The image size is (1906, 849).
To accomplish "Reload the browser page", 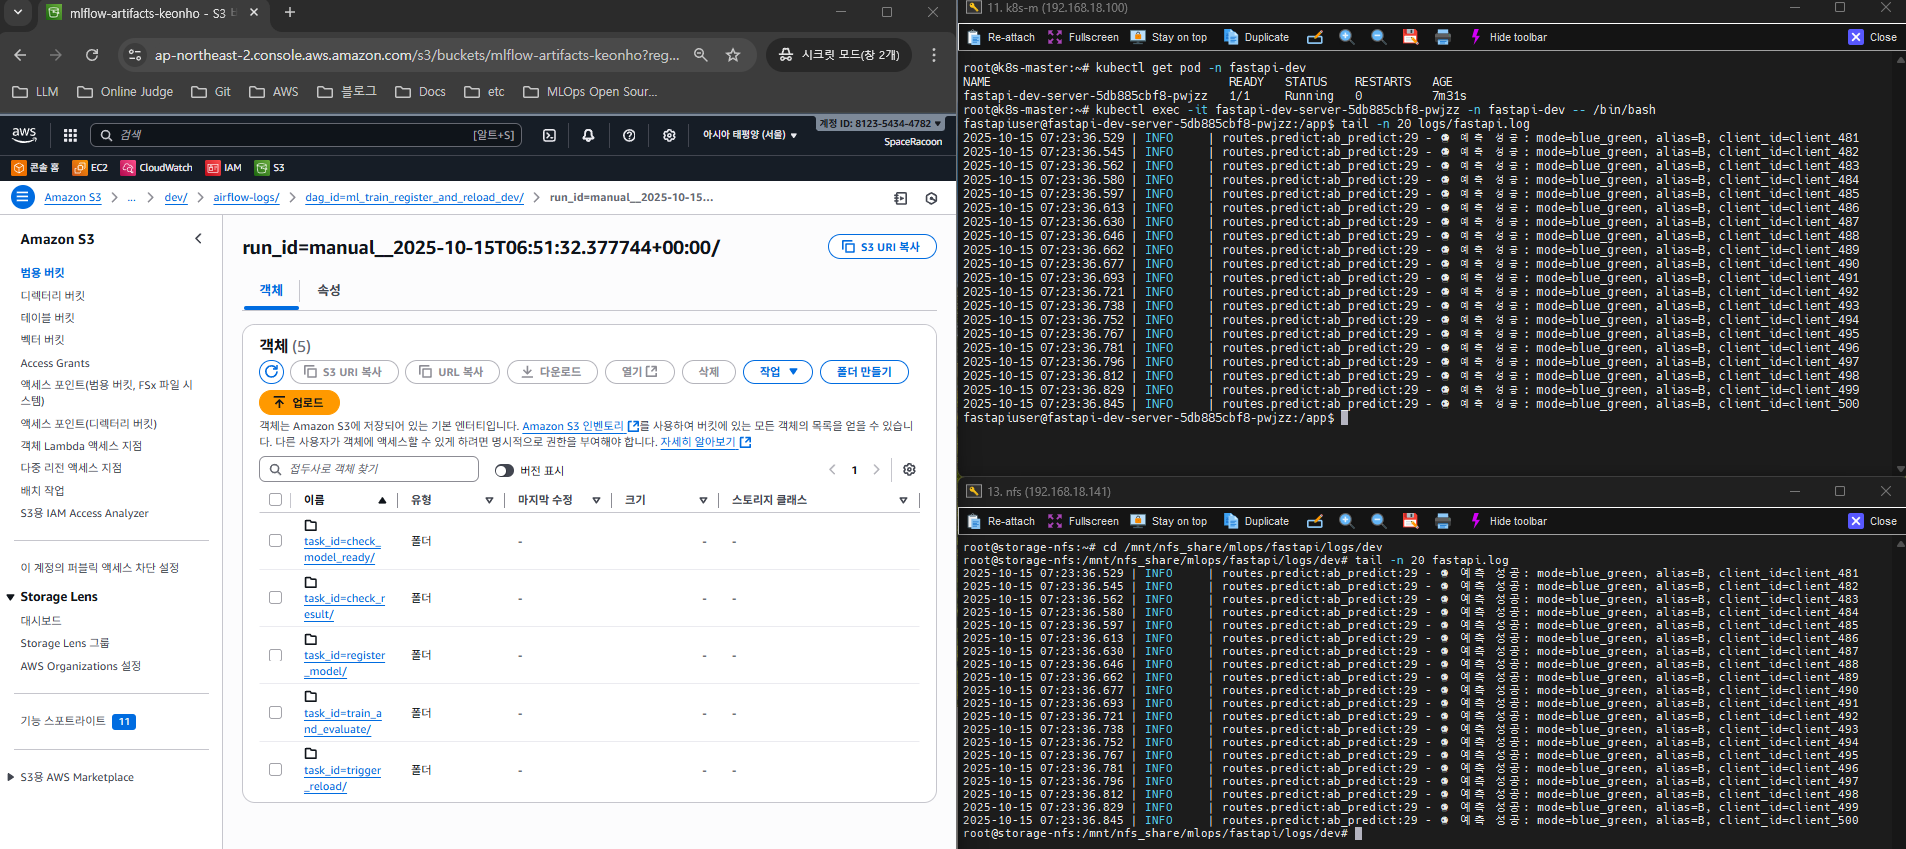I will pos(92,55).
